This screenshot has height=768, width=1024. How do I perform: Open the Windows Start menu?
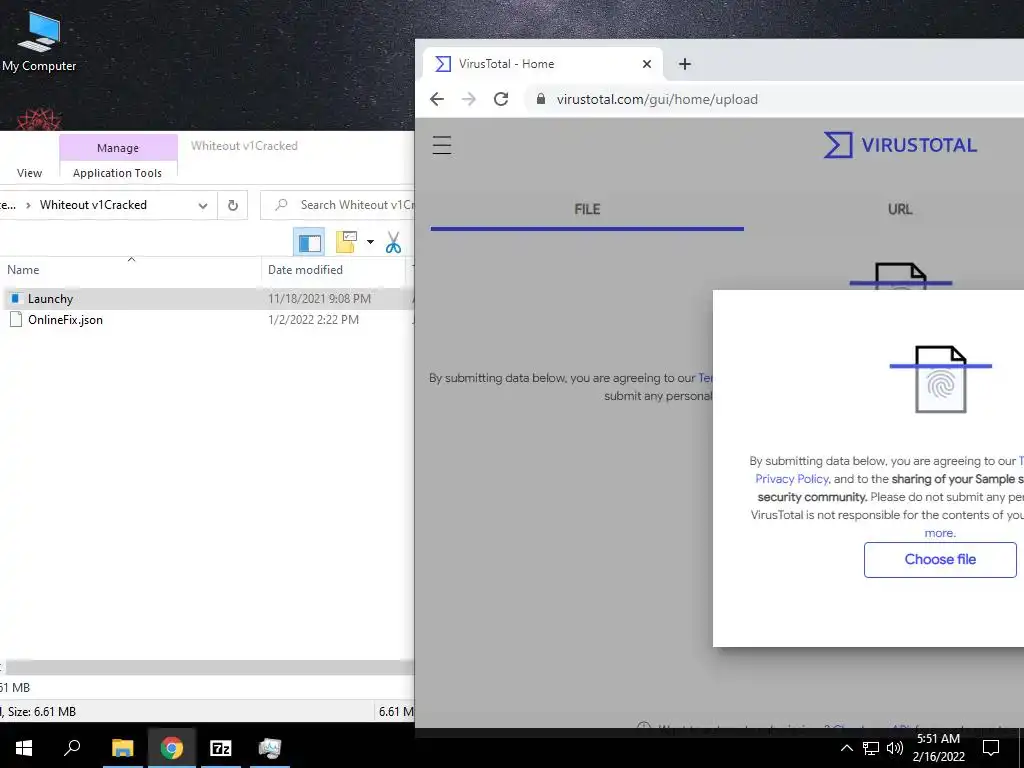pos(24,748)
